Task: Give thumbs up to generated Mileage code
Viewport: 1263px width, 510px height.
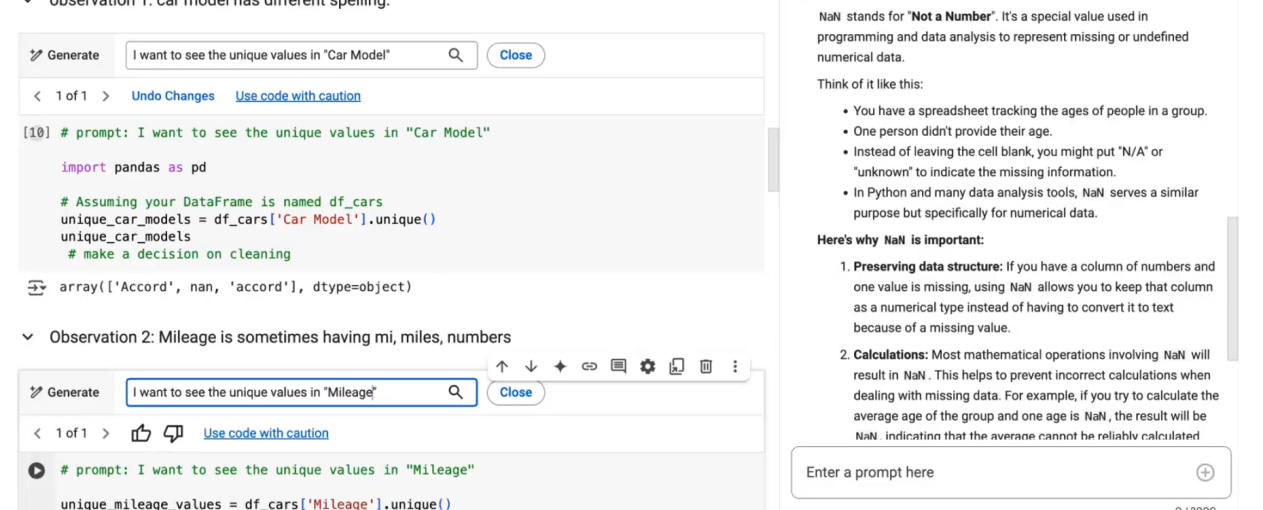Action: 141,433
